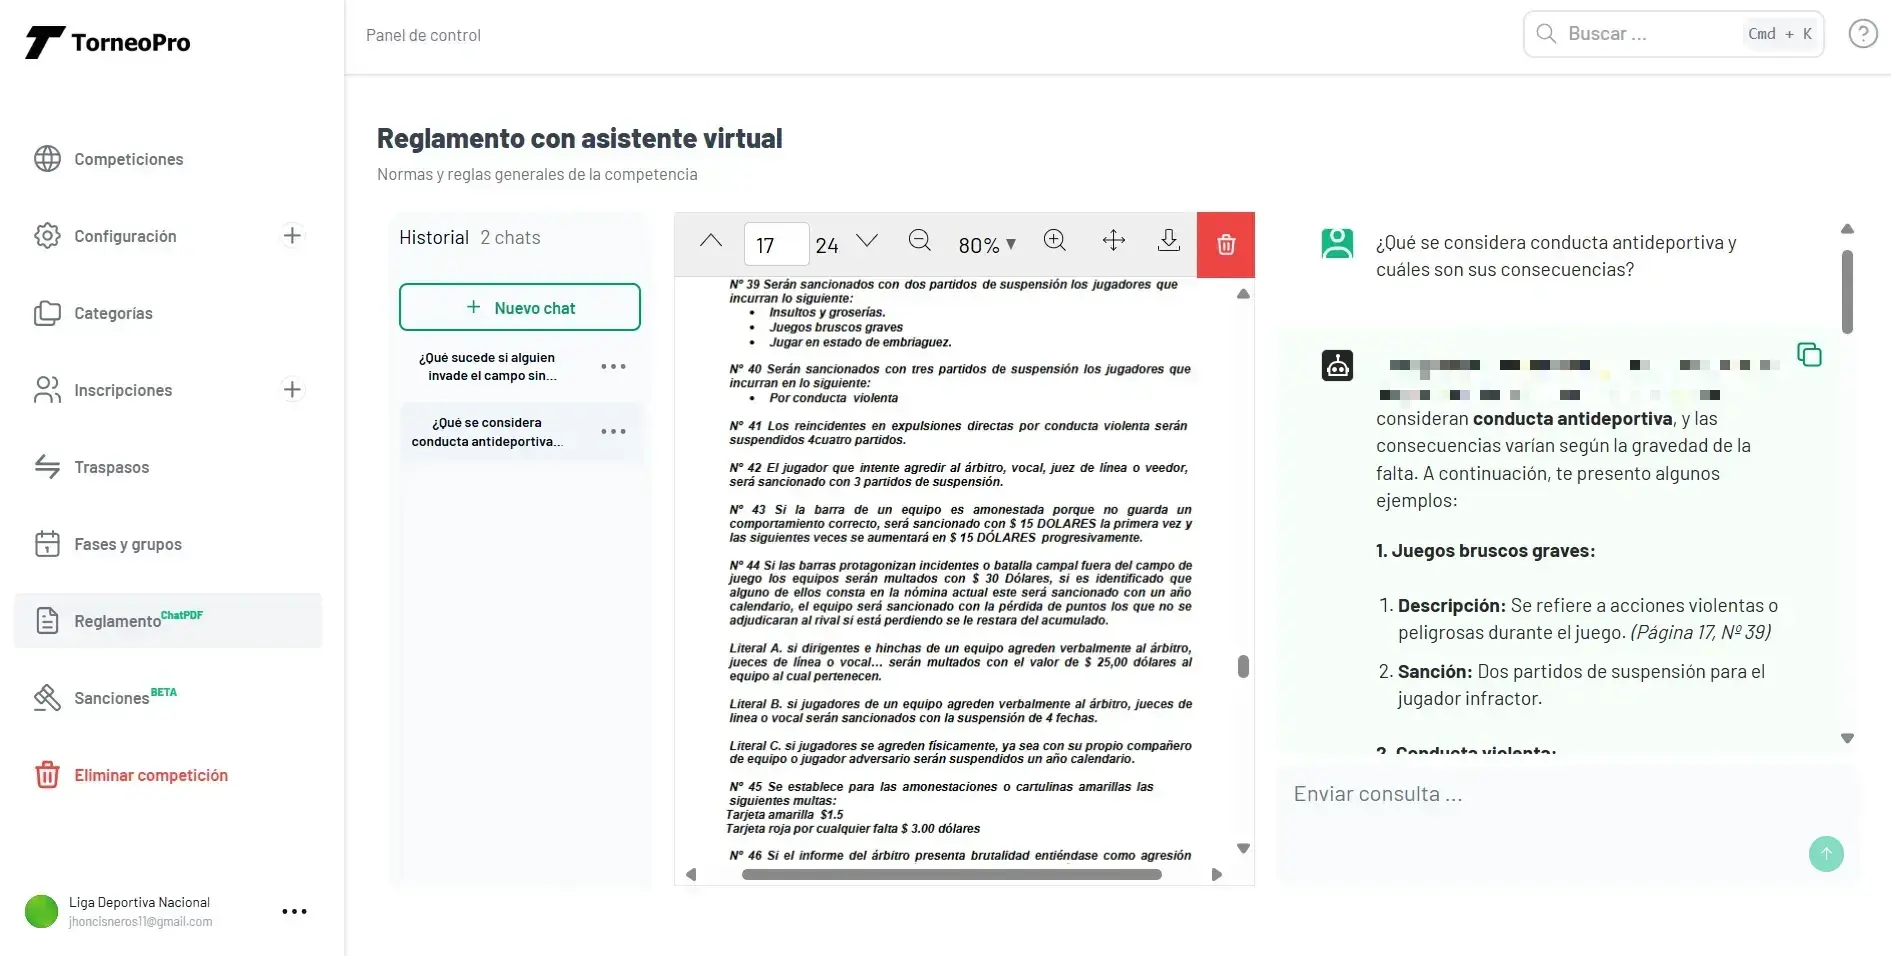
Task: Click the green user avatar
Action: click(x=42, y=911)
